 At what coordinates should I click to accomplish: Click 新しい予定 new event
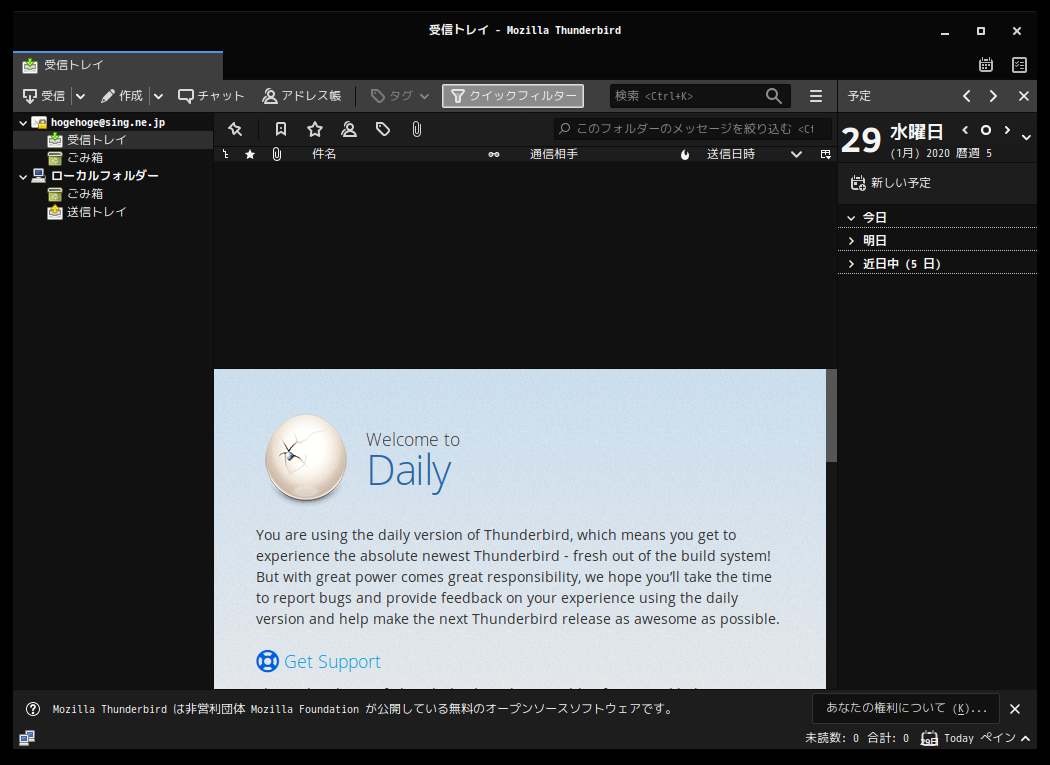coord(891,183)
